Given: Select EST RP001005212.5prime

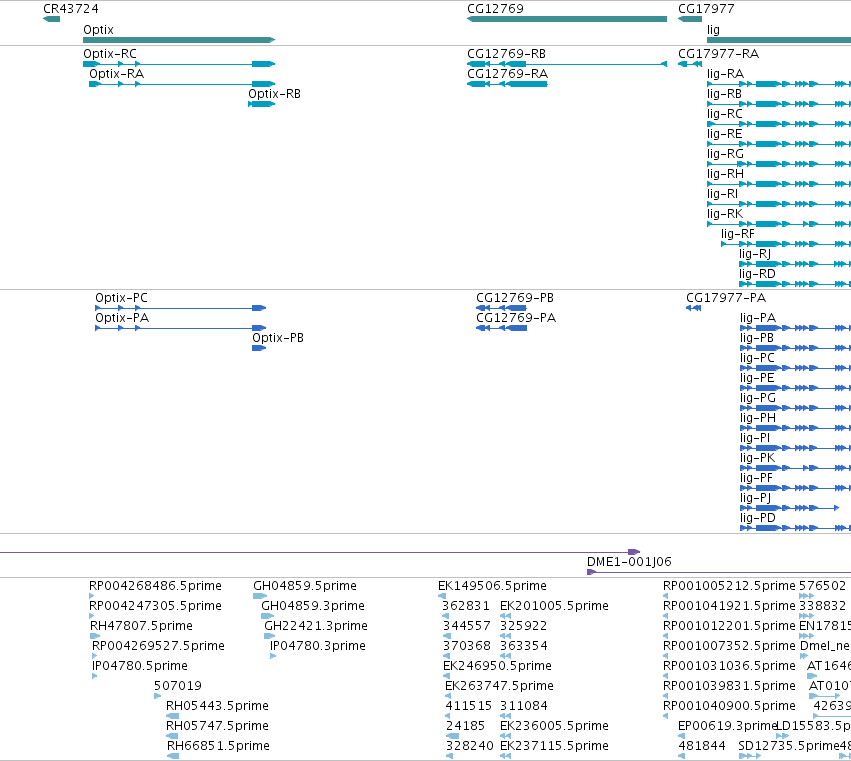Looking at the screenshot, I should (x=666, y=596).
